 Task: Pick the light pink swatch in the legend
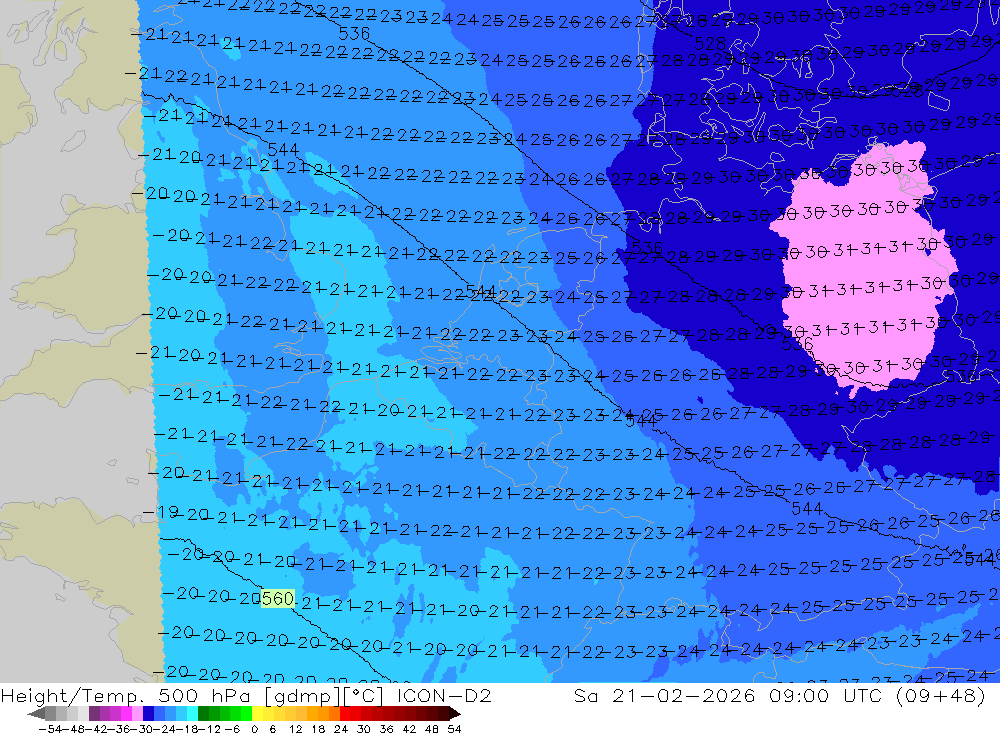[137, 714]
